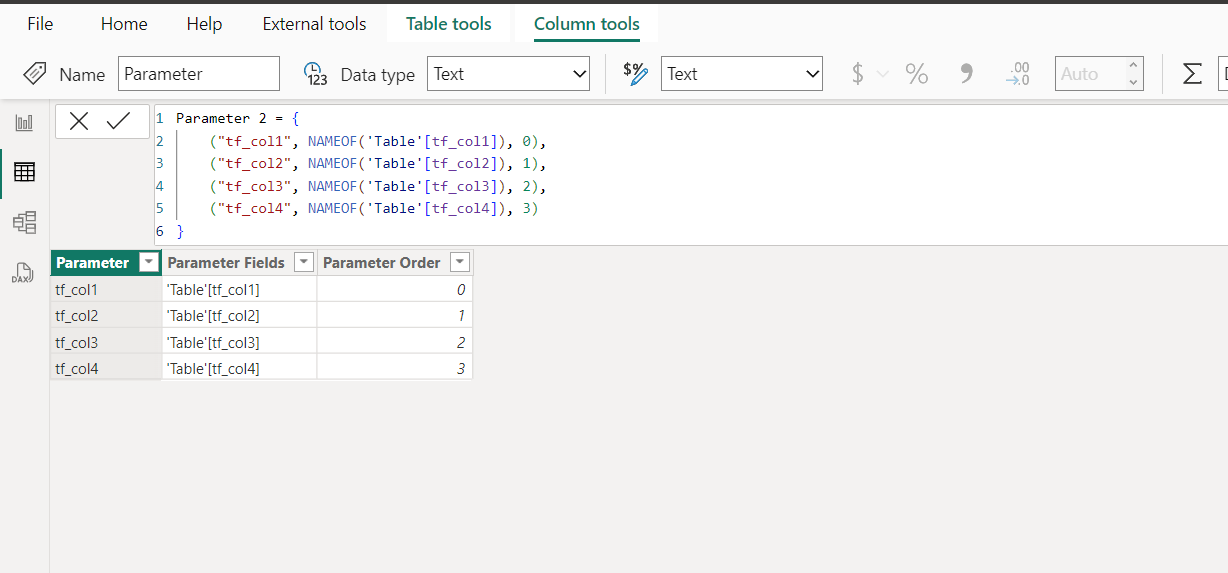The height and width of the screenshot is (573, 1228).
Task: Click the percentage format icon
Action: point(916,74)
